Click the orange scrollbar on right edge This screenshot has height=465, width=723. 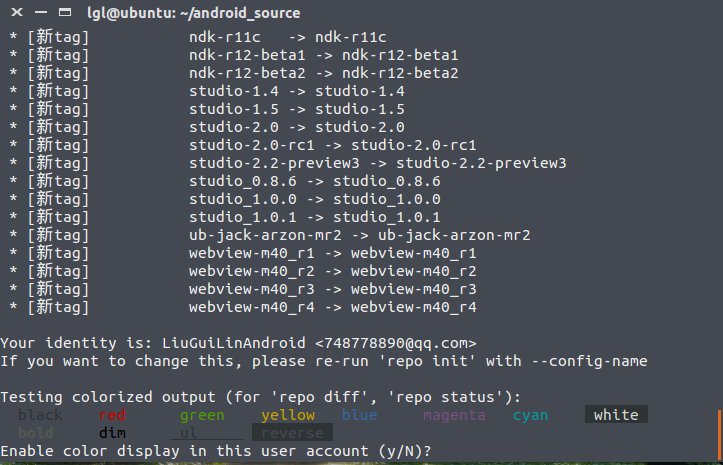pos(718,431)
